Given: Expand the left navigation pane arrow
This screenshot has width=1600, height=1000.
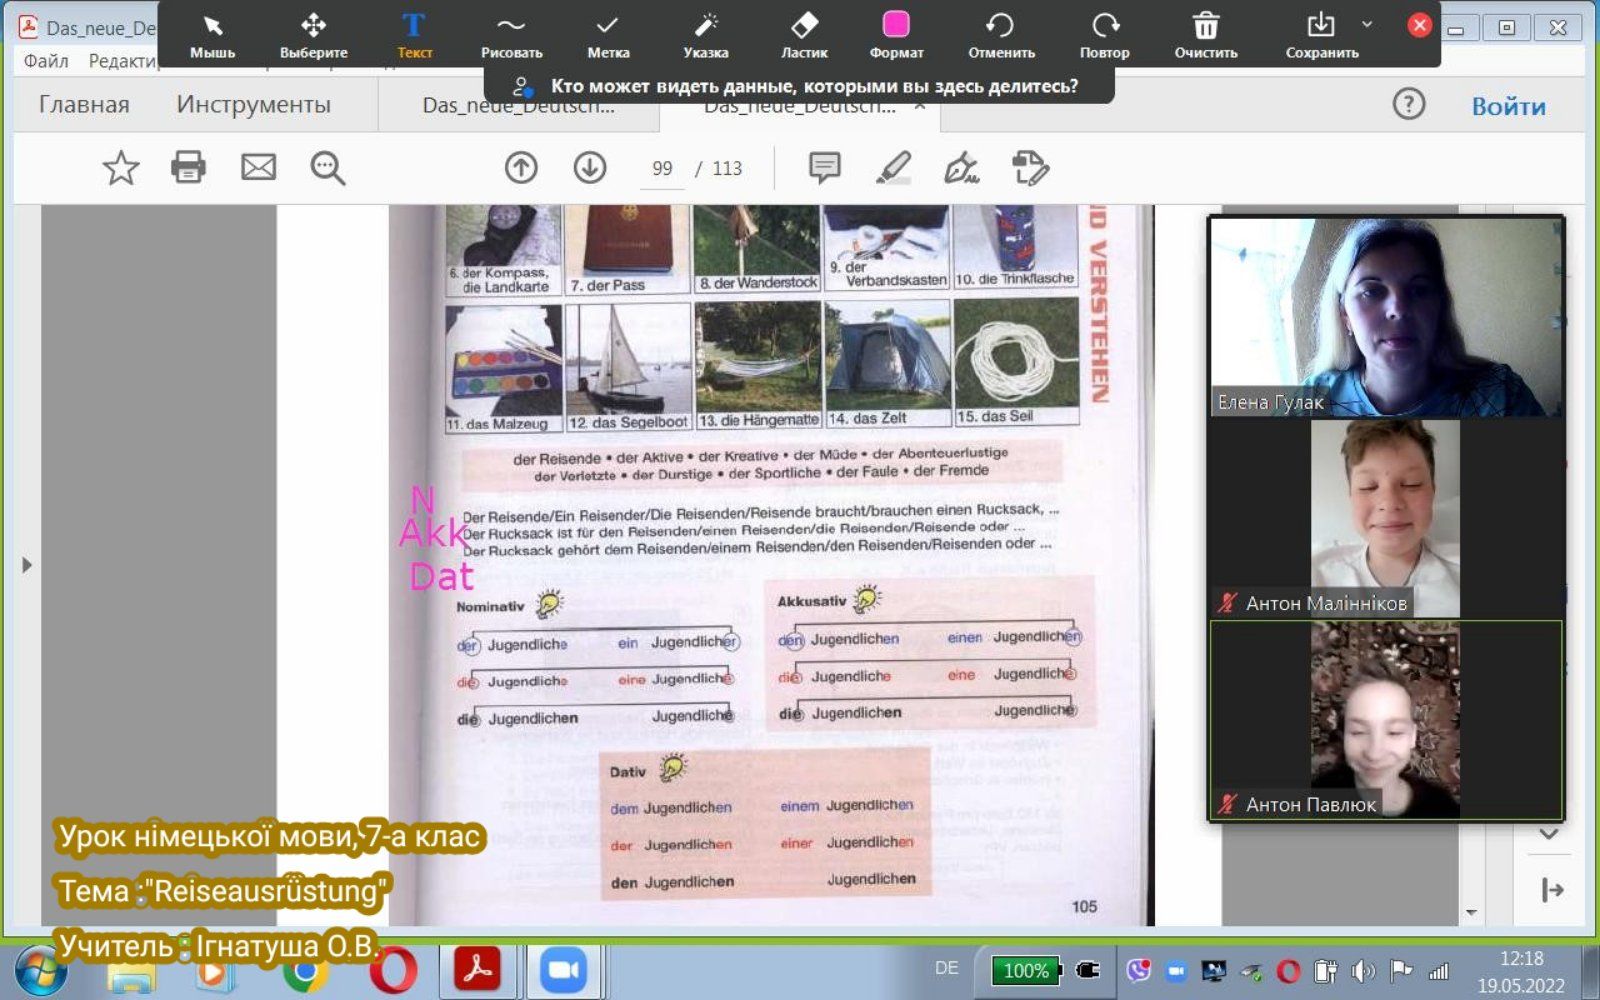Looking at the screenshot, I should tap(27, 565).
